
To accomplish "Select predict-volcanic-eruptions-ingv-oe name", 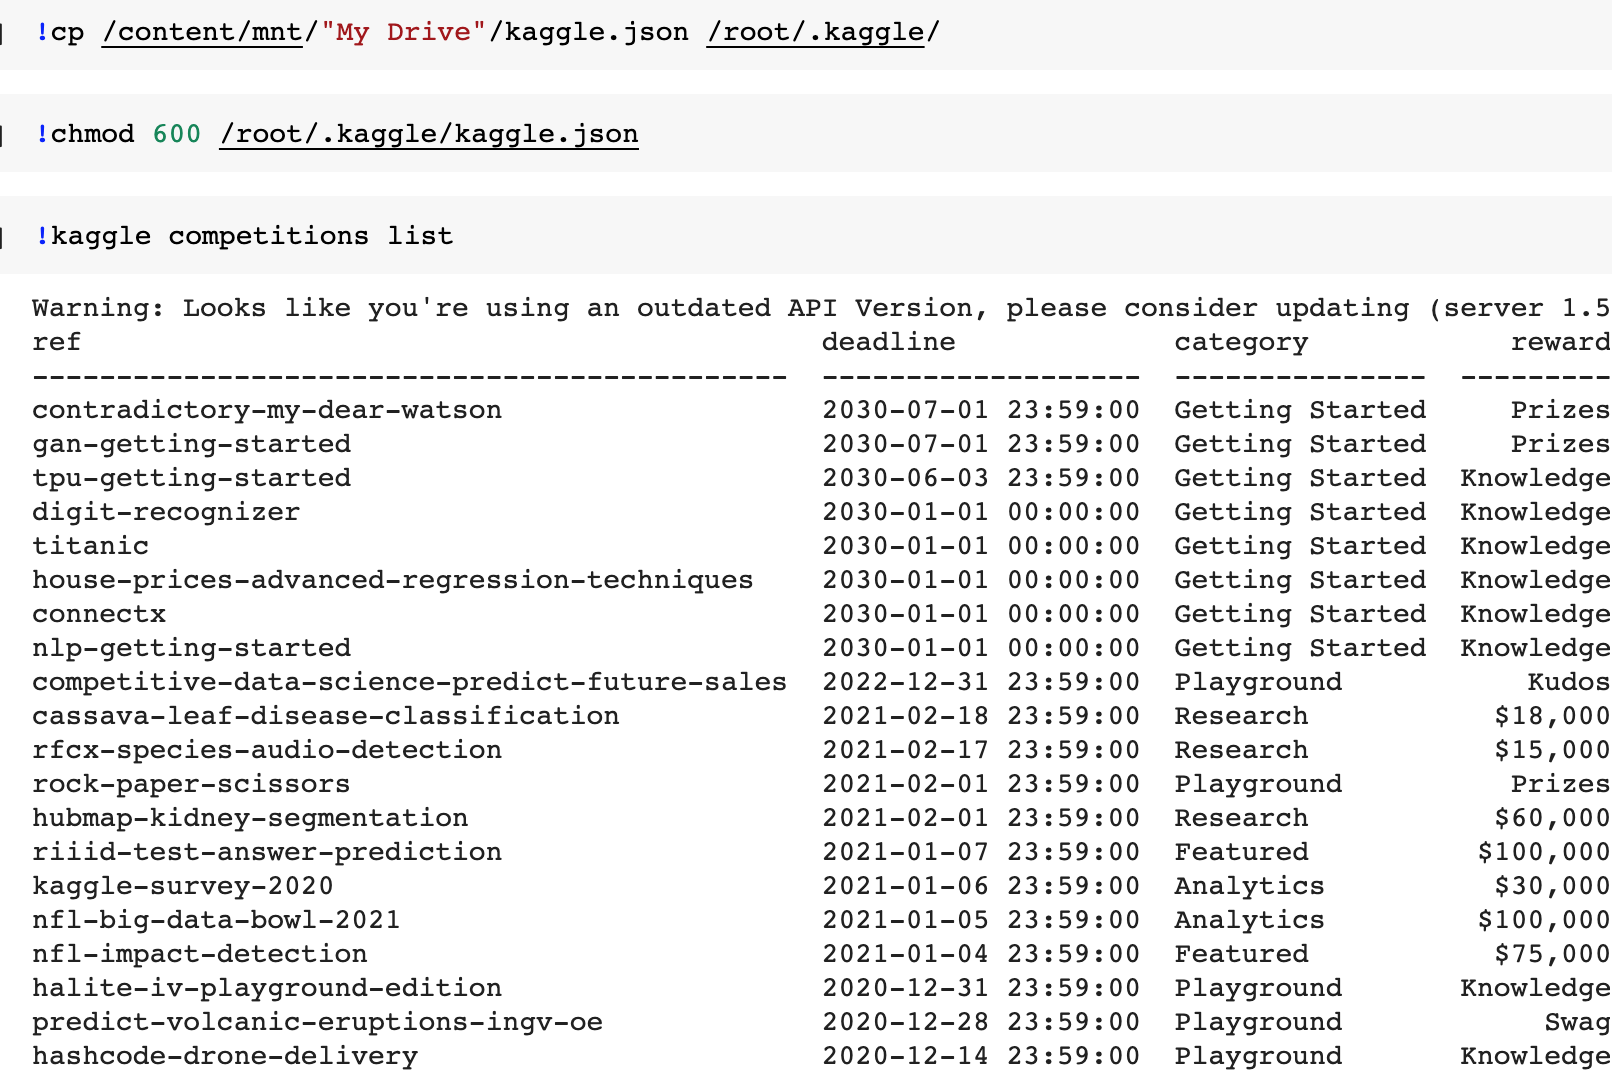I will coord(318,1022).
